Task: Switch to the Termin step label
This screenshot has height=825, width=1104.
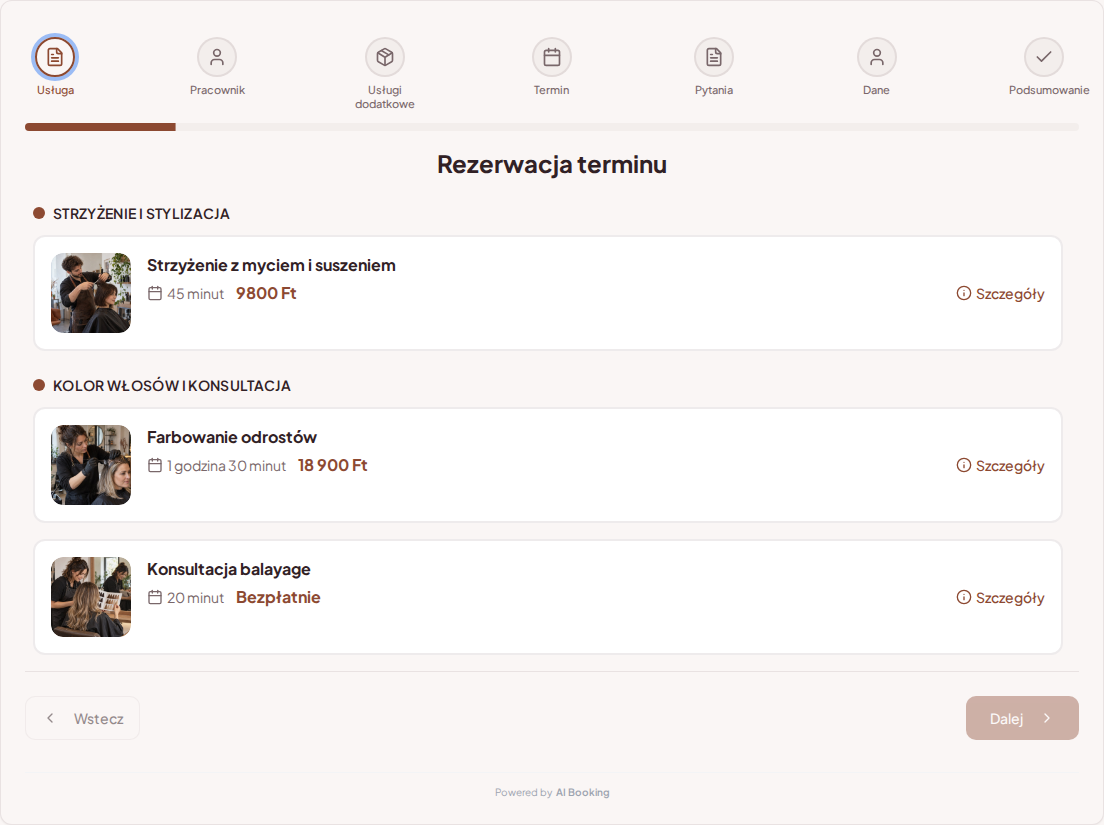Action: 551,90
